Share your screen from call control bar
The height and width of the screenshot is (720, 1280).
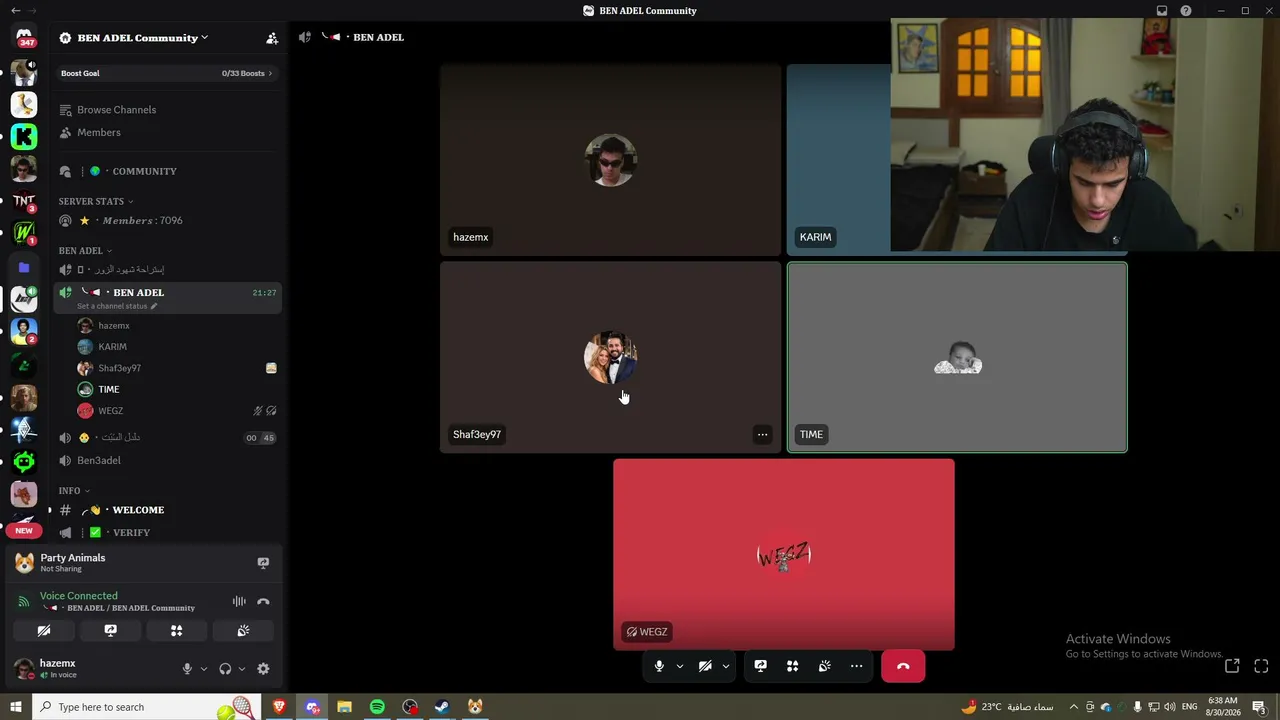761,666
